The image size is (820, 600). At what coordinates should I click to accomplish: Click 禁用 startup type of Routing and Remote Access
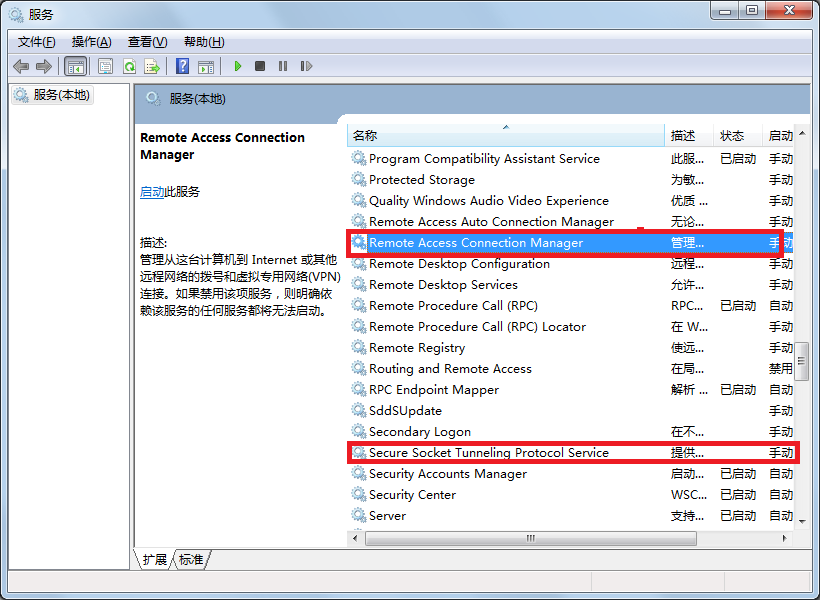tap(781, 369)
